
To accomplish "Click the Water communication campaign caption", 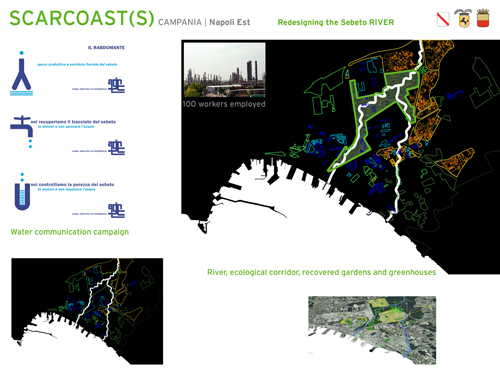I will 70,232.
